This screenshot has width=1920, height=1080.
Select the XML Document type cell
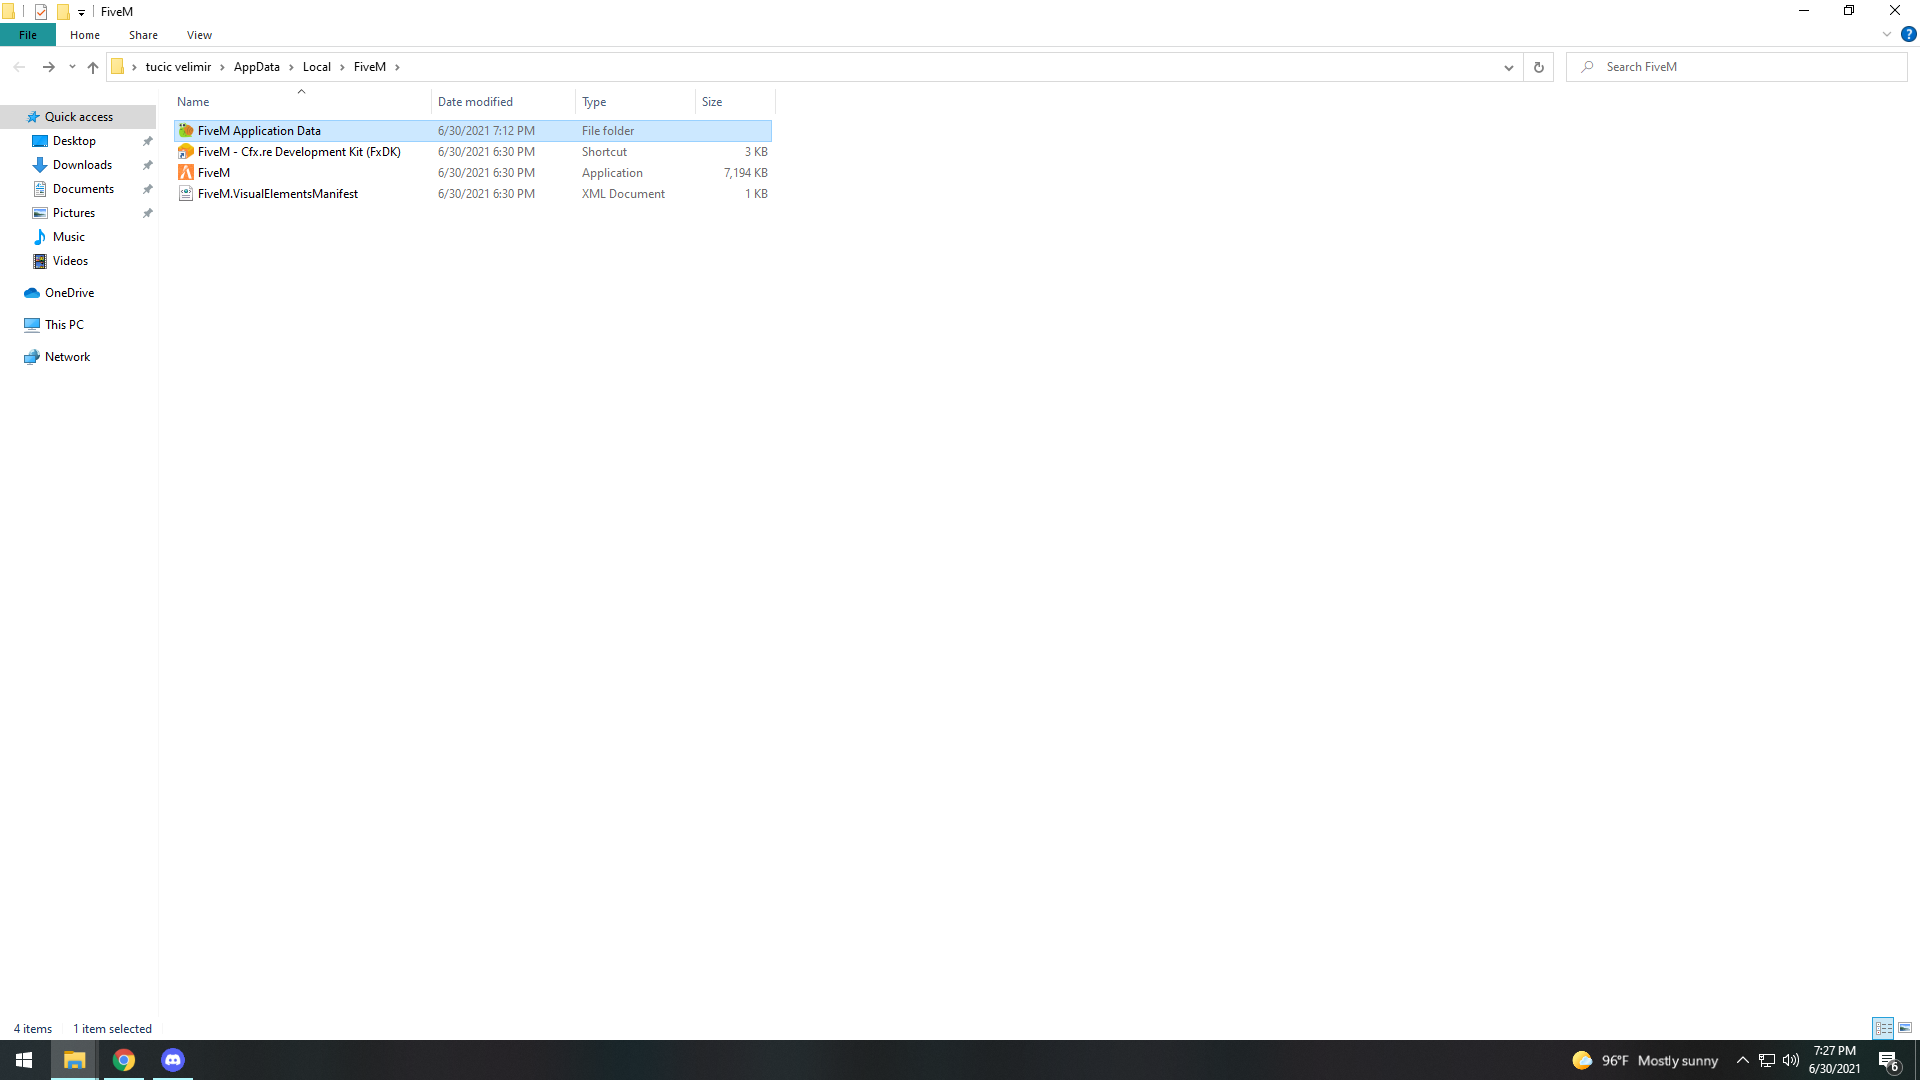point(623,194)
